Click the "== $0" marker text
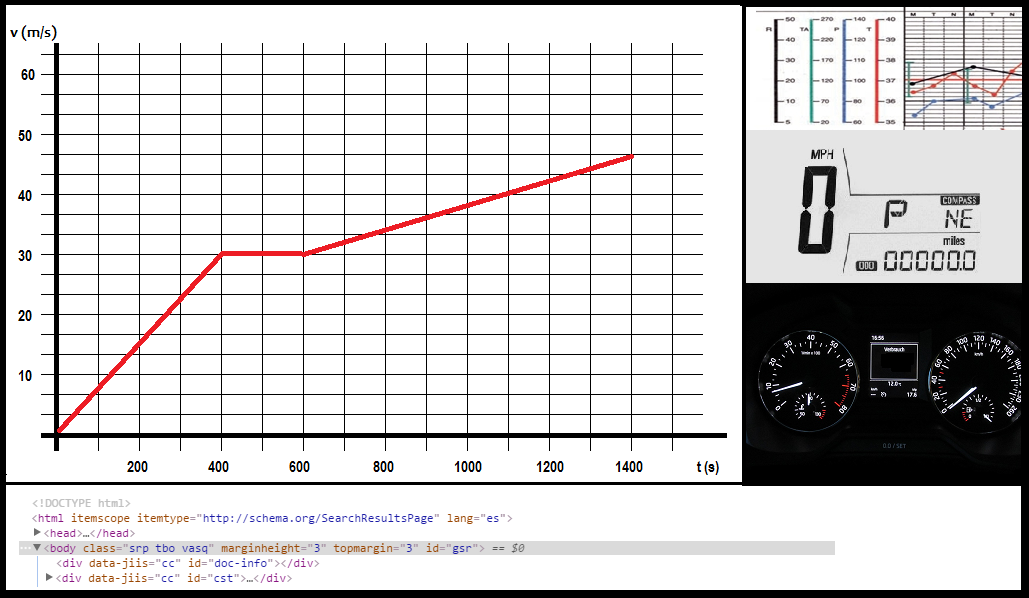Screen dimensions: 1029x598 (x=508, y=547)
